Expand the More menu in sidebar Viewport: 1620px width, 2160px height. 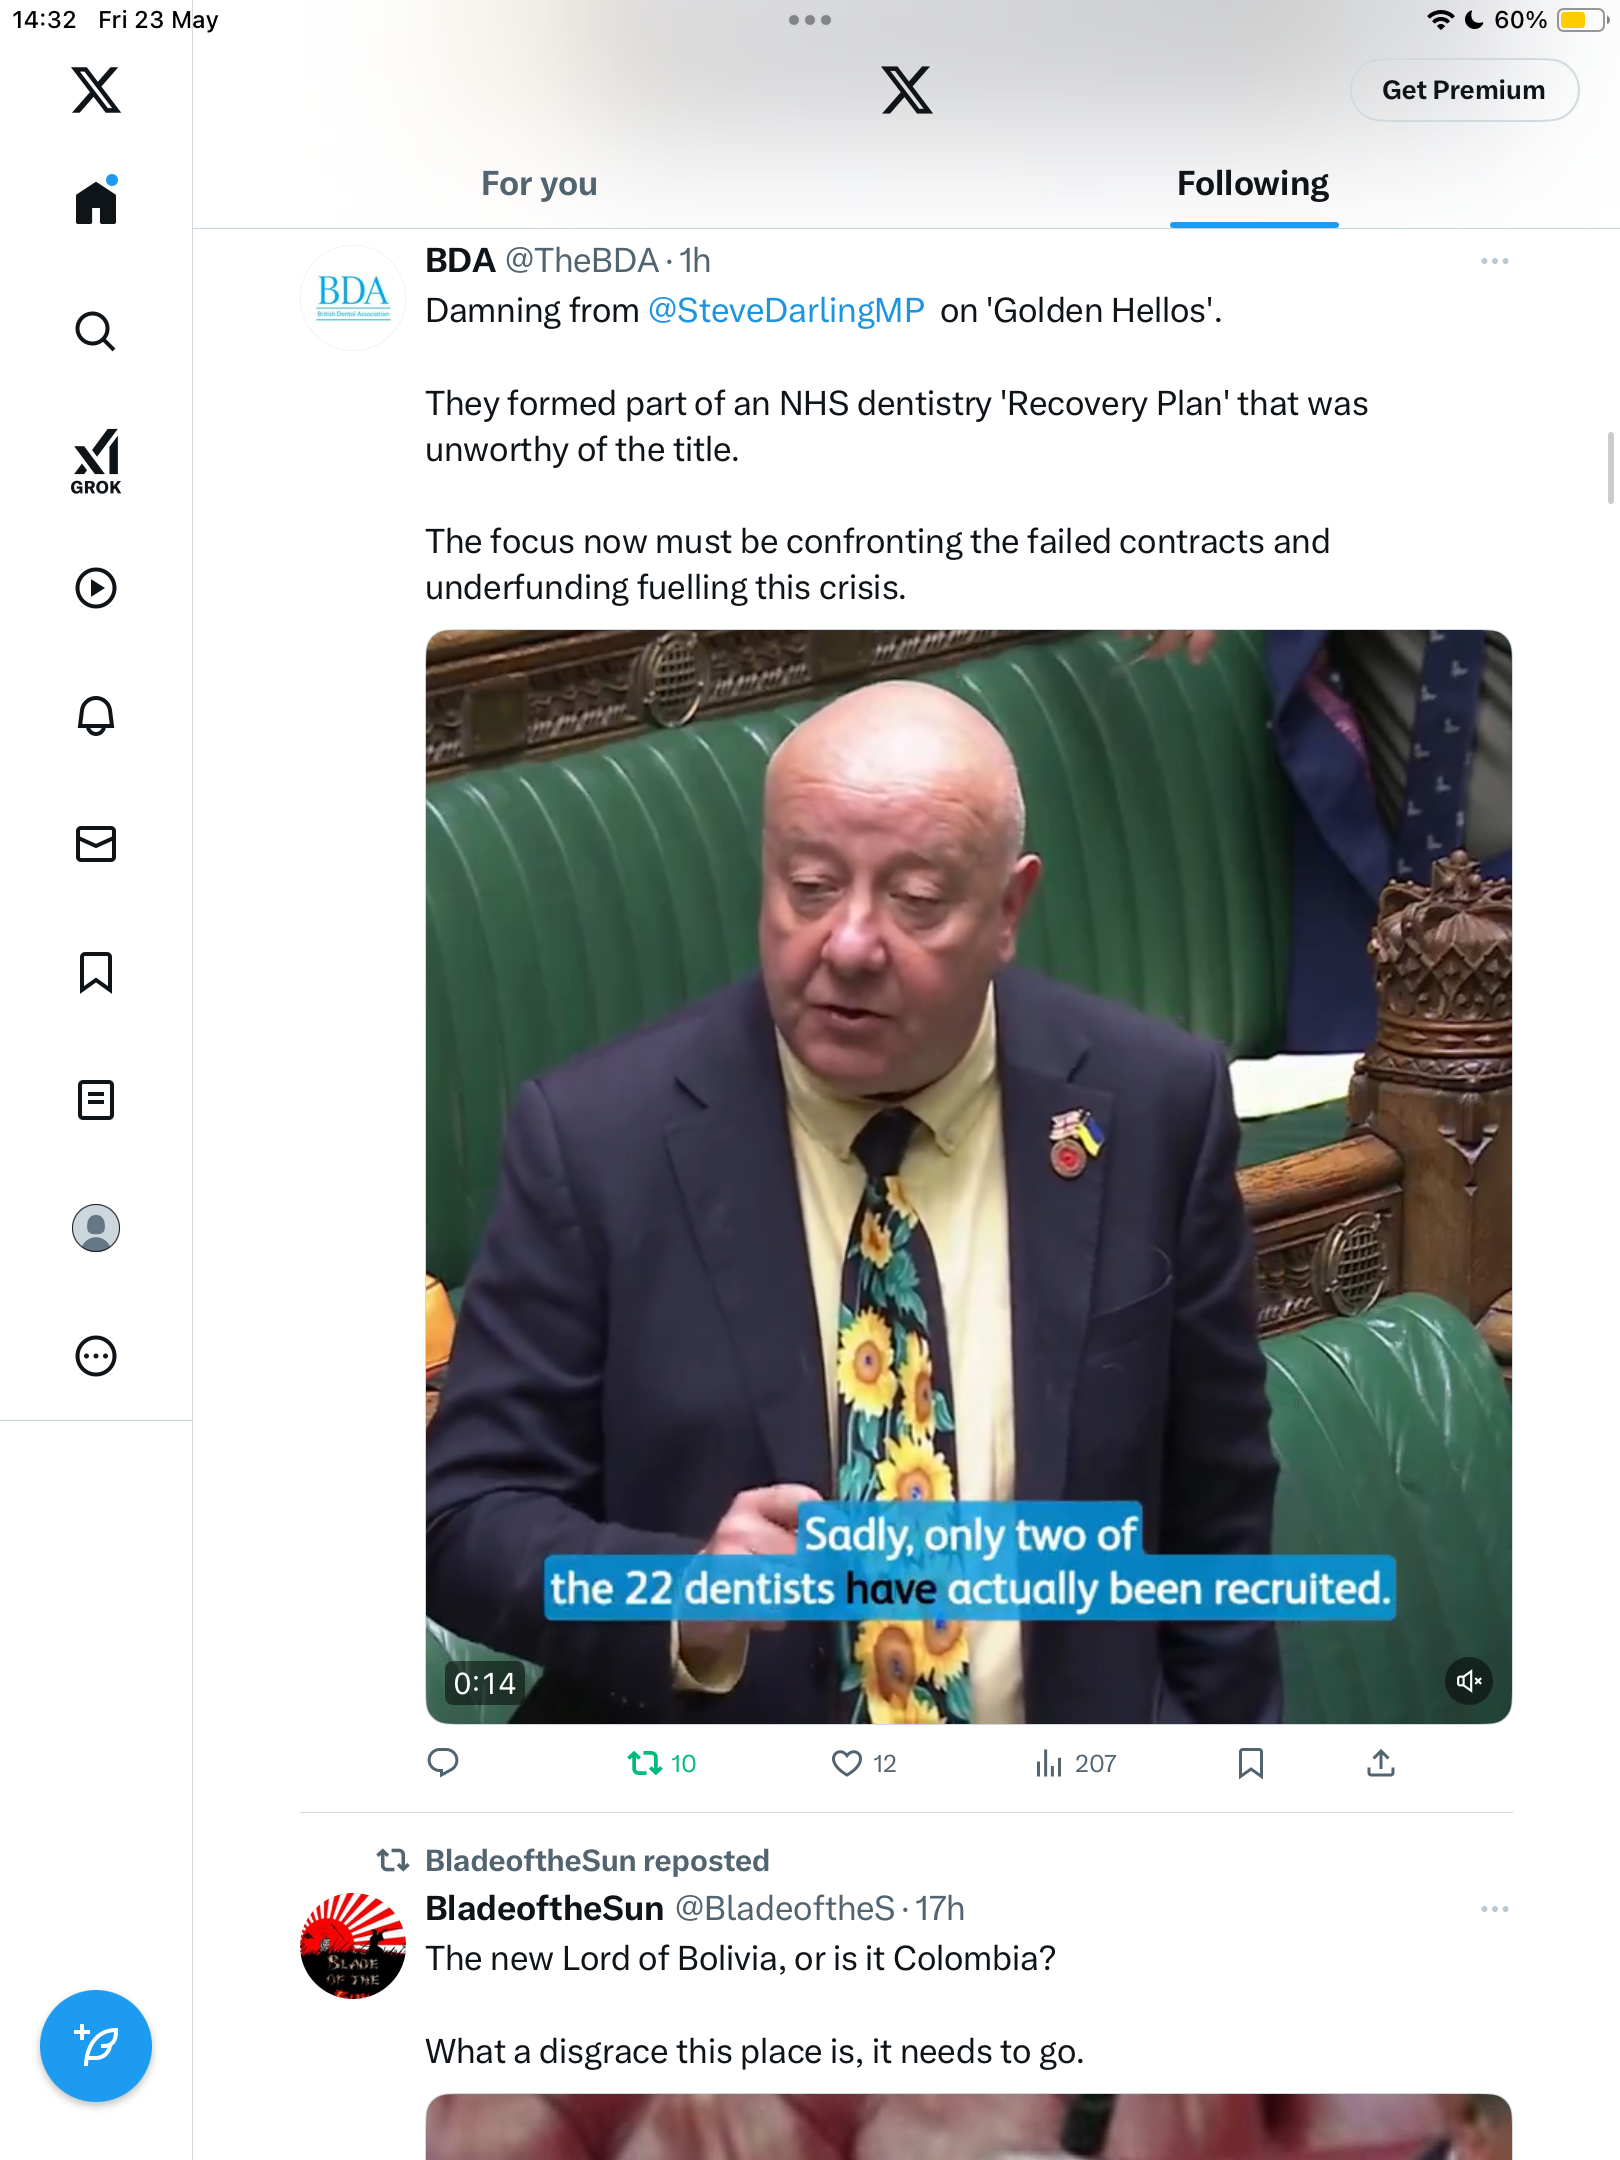pos(96,1356)
